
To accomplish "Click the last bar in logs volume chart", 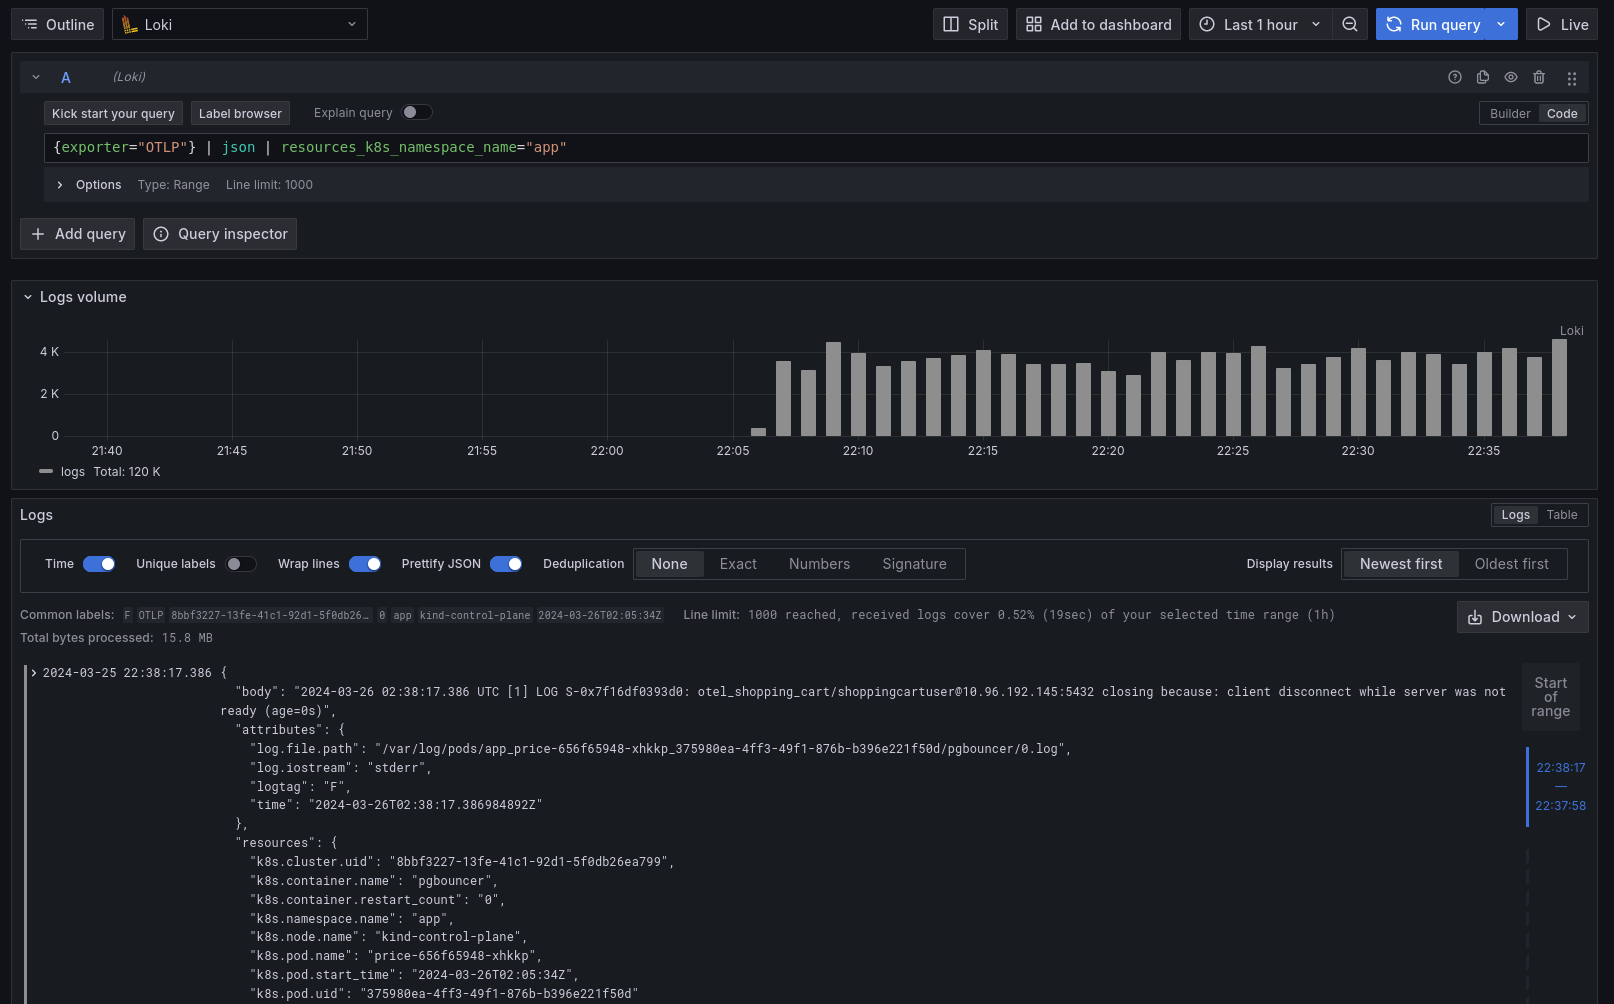I will (1559, 388).
